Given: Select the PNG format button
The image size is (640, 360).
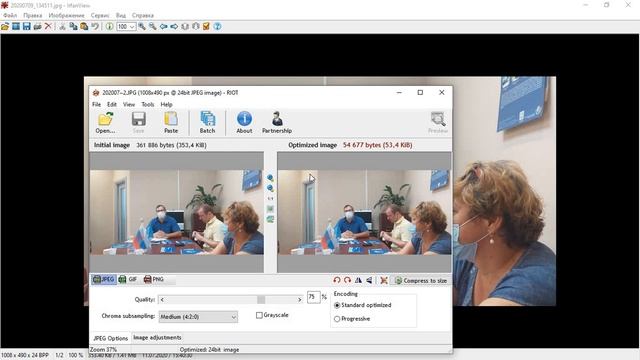Looking at the screenshot, I should point(154,280).
